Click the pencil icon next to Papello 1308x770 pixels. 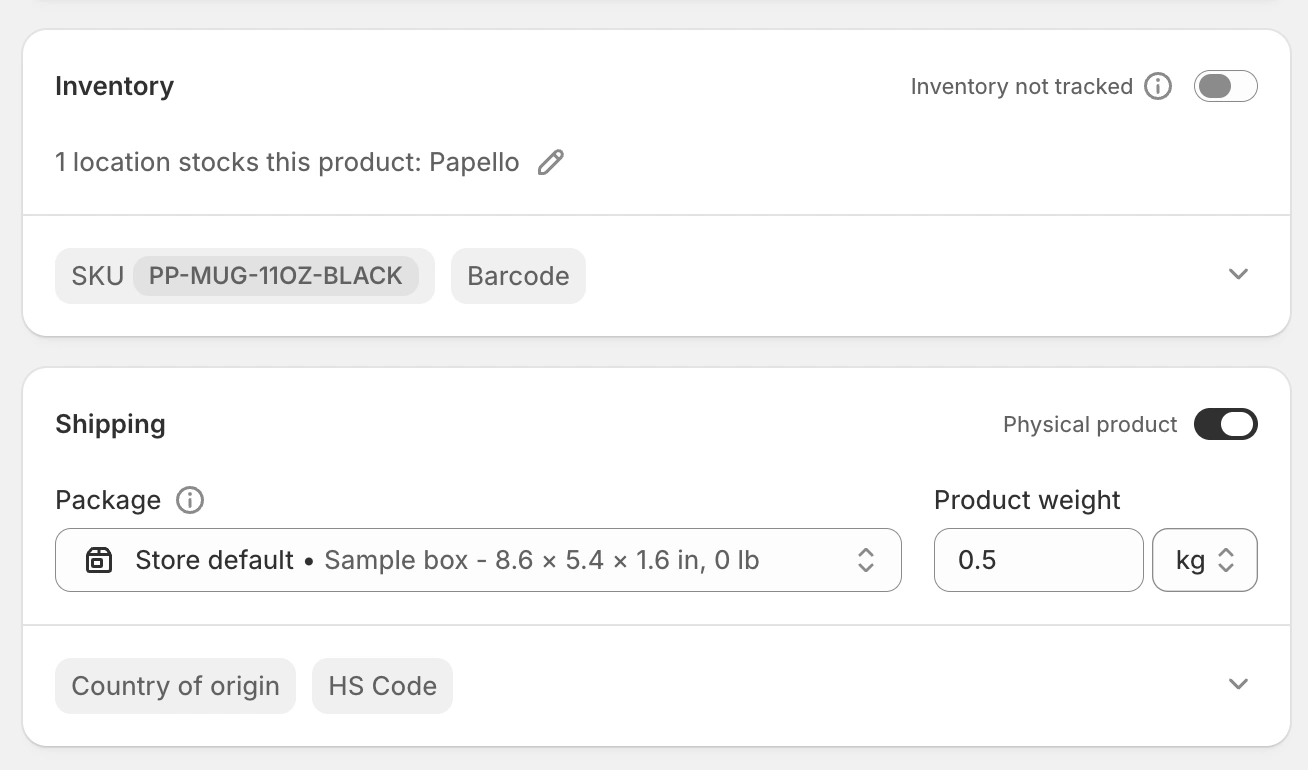[551, 162]
